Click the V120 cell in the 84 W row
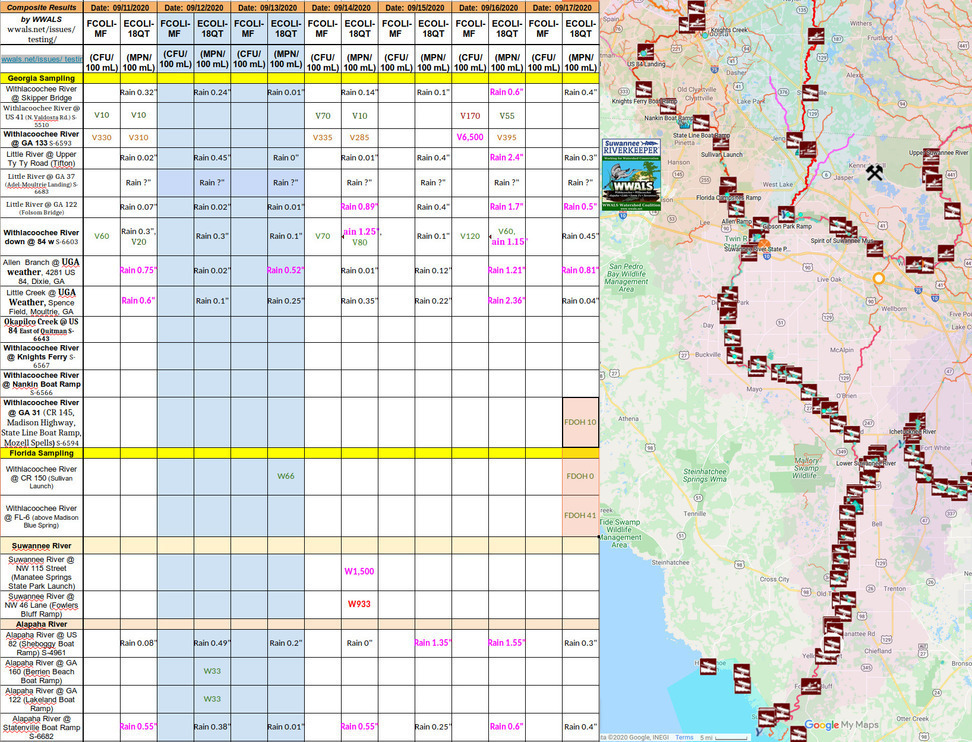 [x=470, y=236]
